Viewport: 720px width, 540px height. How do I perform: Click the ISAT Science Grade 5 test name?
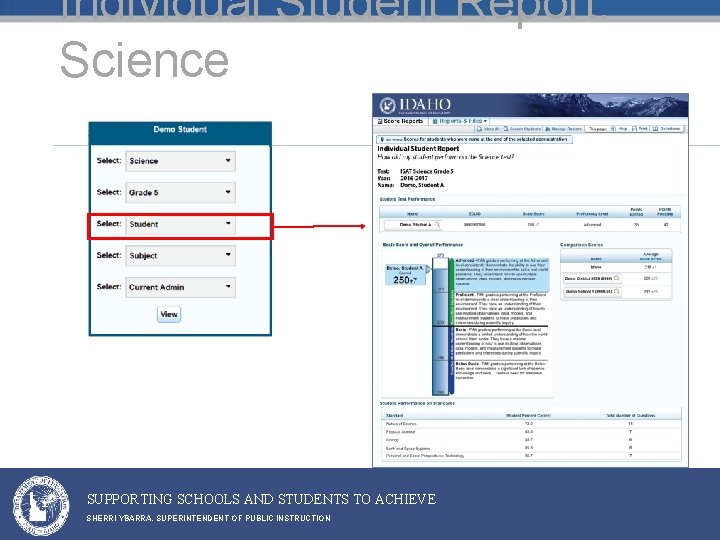[427, 171]
